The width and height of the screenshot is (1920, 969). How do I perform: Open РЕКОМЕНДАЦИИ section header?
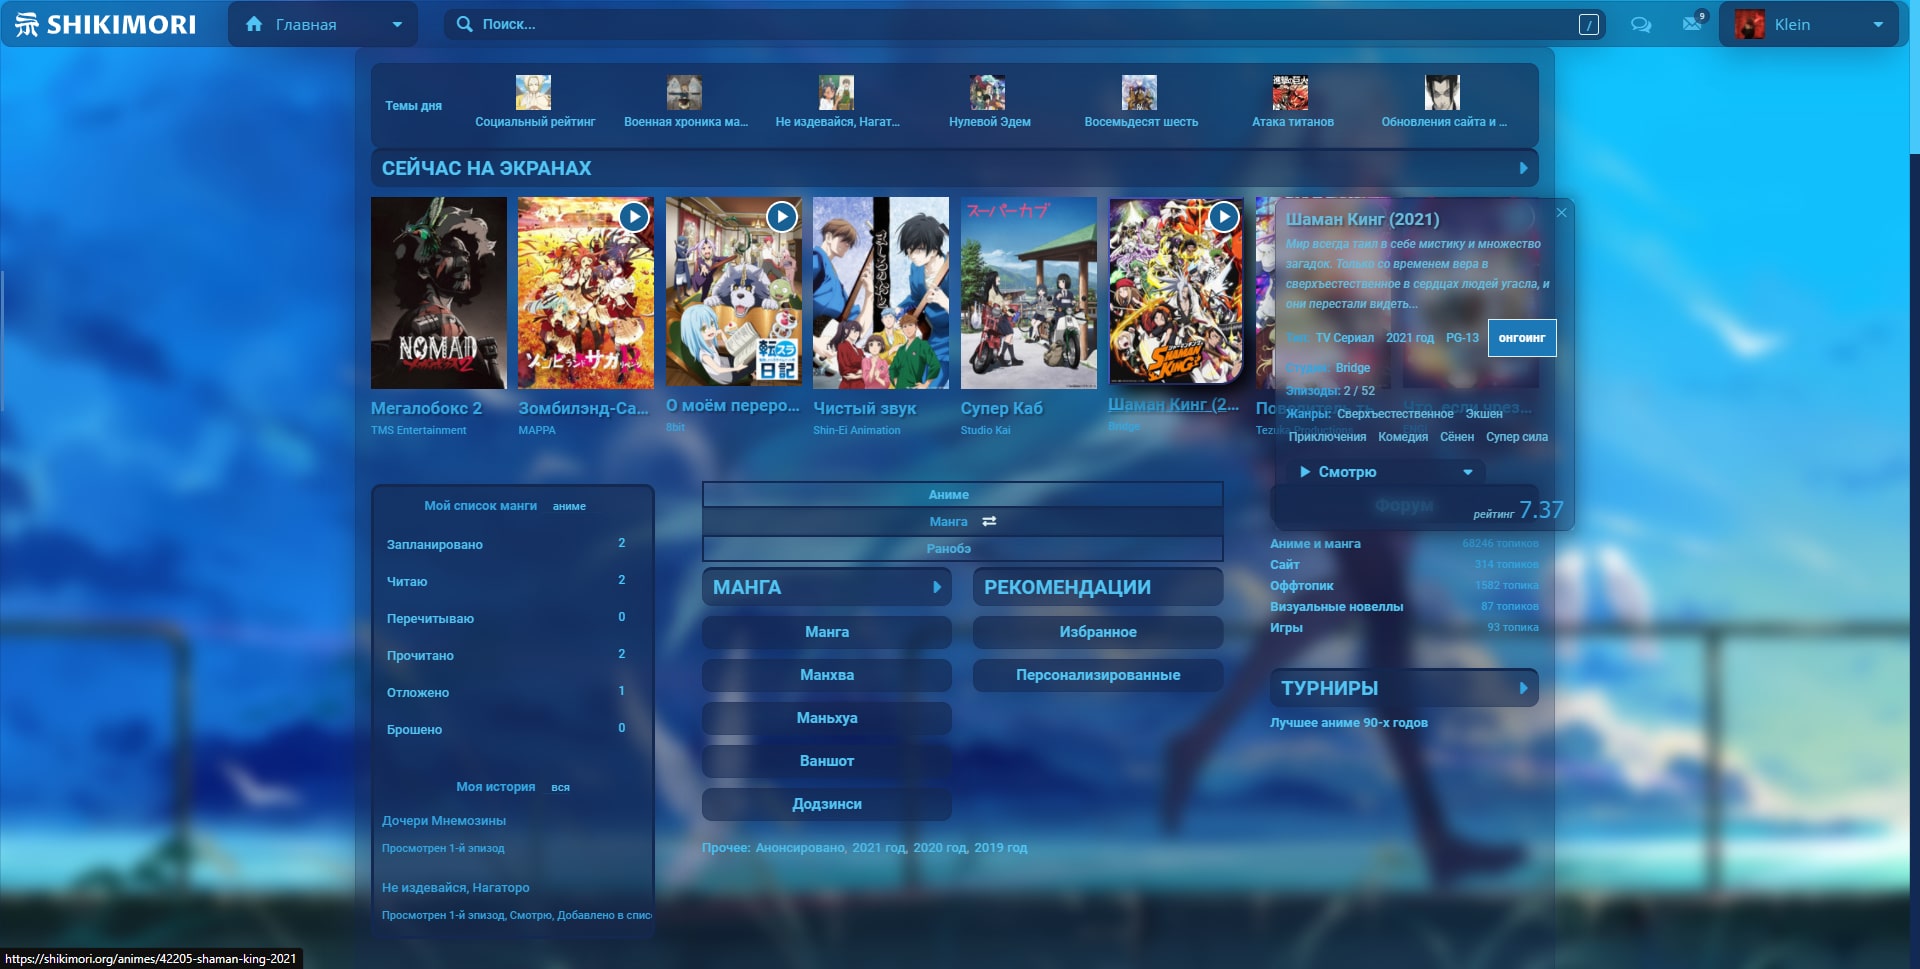1098,587
